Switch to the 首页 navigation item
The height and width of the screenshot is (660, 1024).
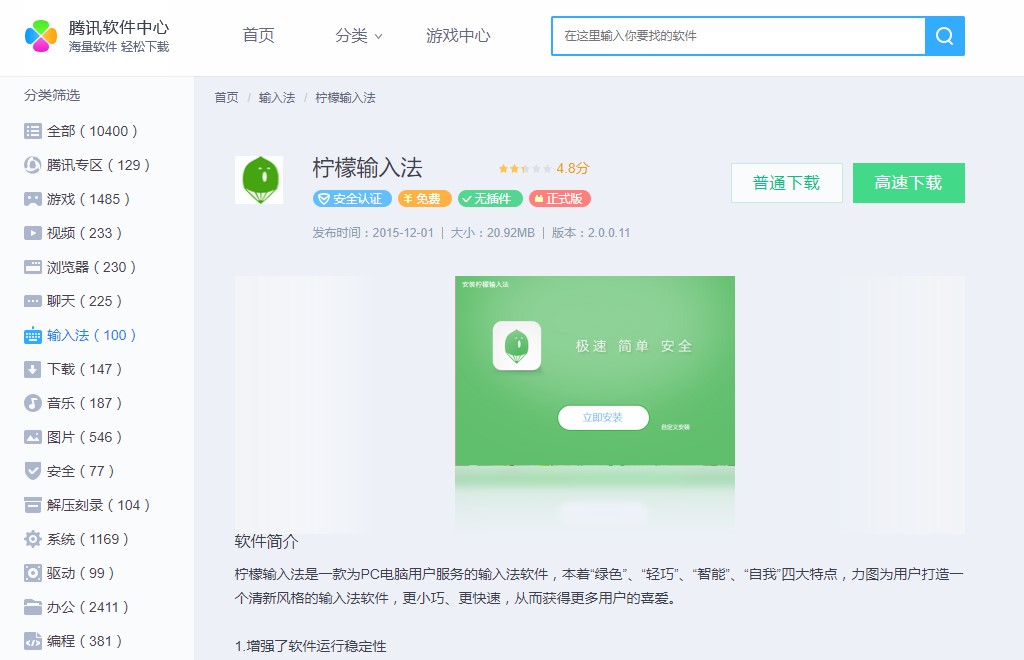257,35
